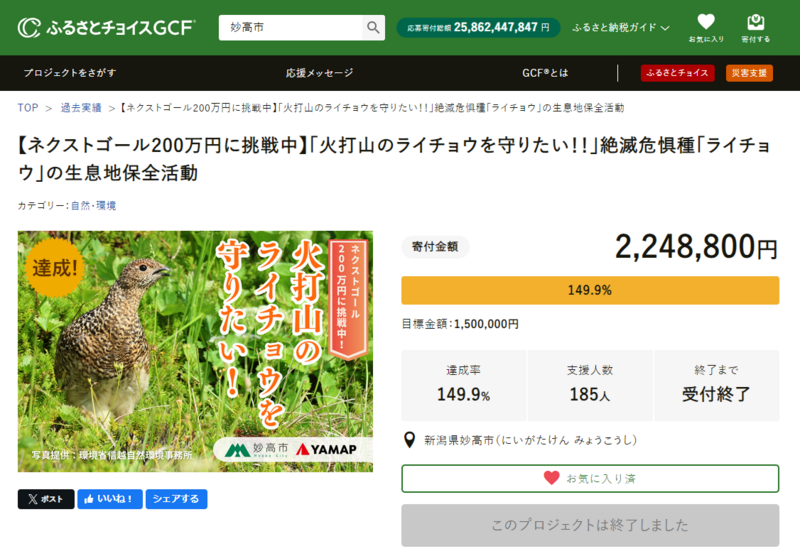Share via the X ポスト button

point(46,499)
